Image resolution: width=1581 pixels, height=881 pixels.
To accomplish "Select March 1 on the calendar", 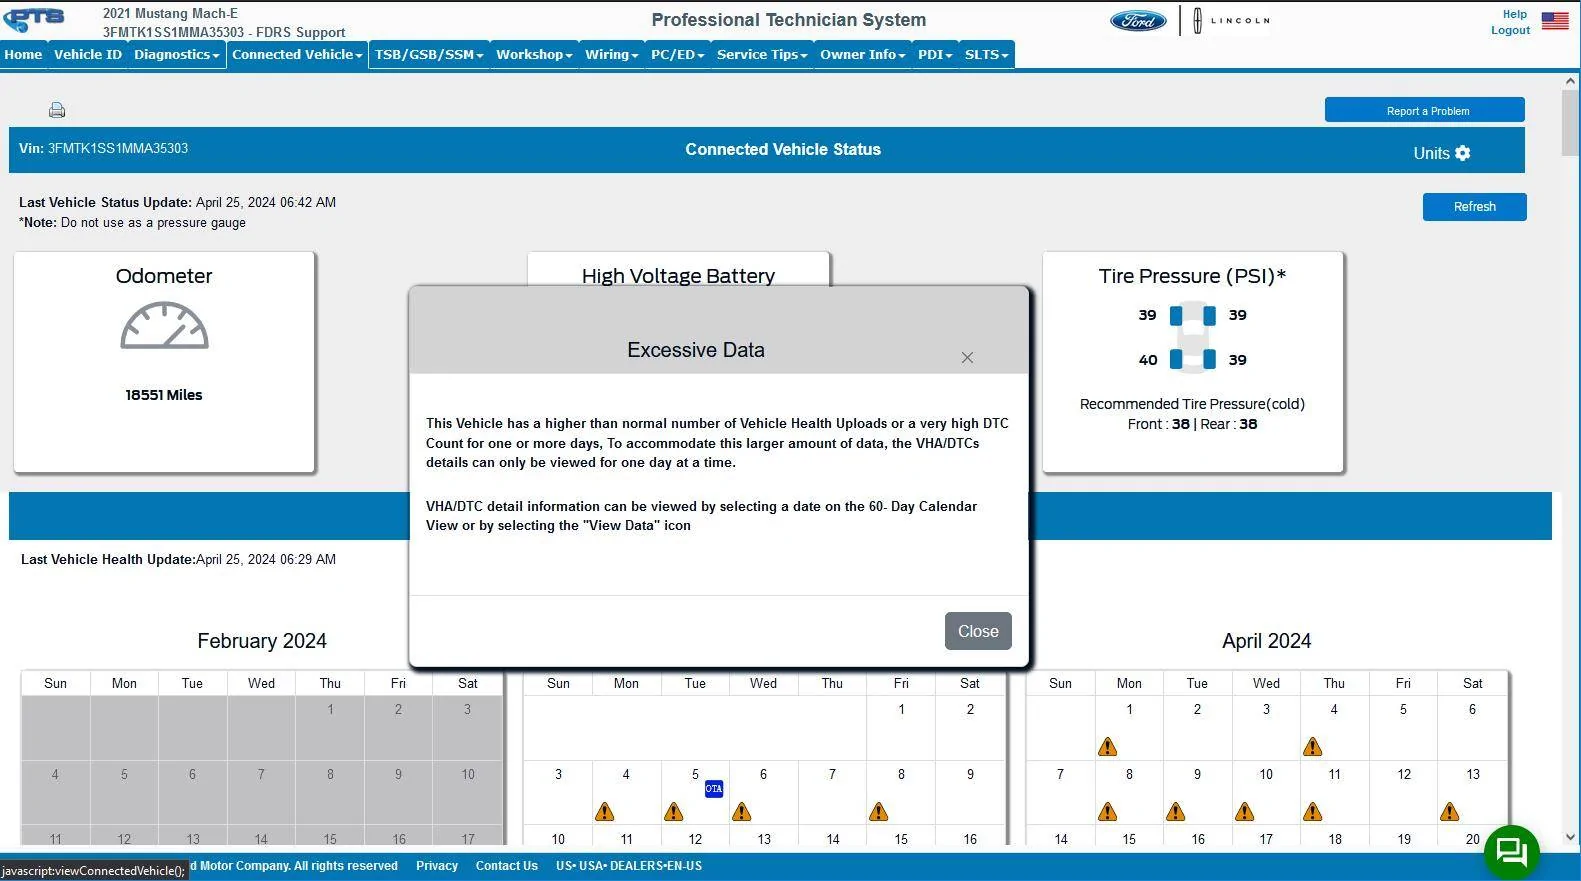I will click(901, 728).
